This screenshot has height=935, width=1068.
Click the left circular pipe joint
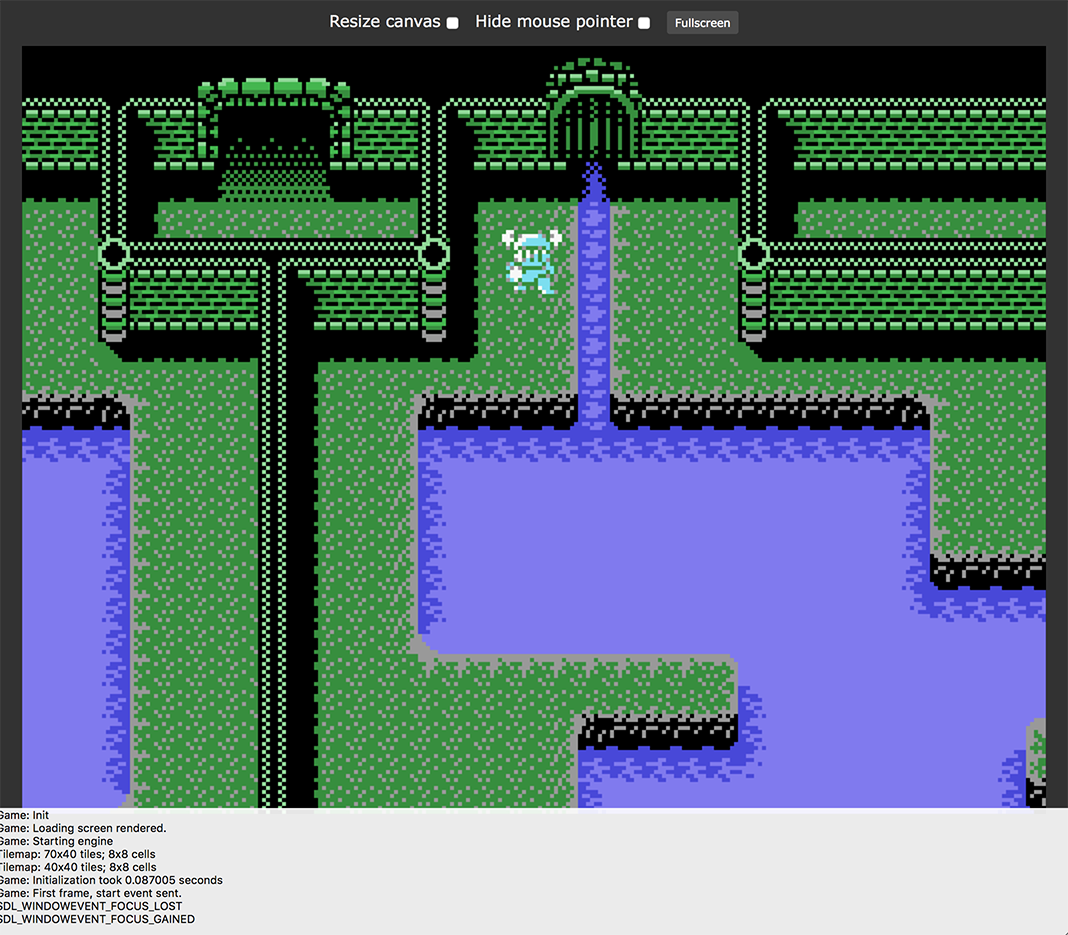114,254
